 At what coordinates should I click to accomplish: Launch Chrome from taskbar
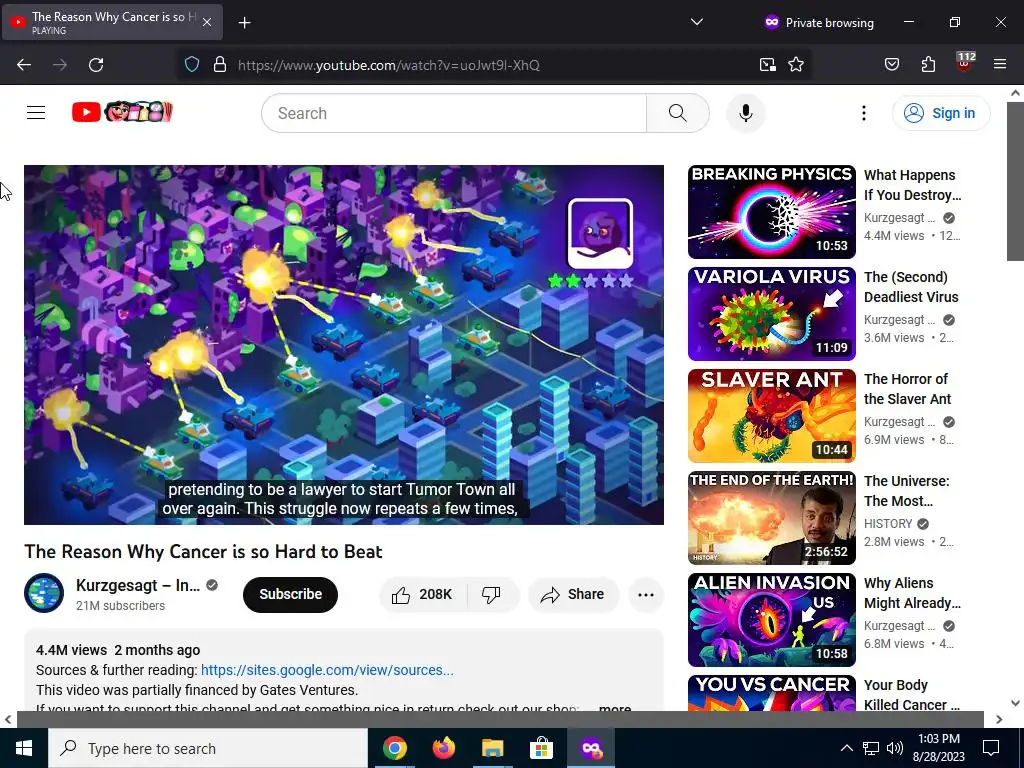pos(394,748)
